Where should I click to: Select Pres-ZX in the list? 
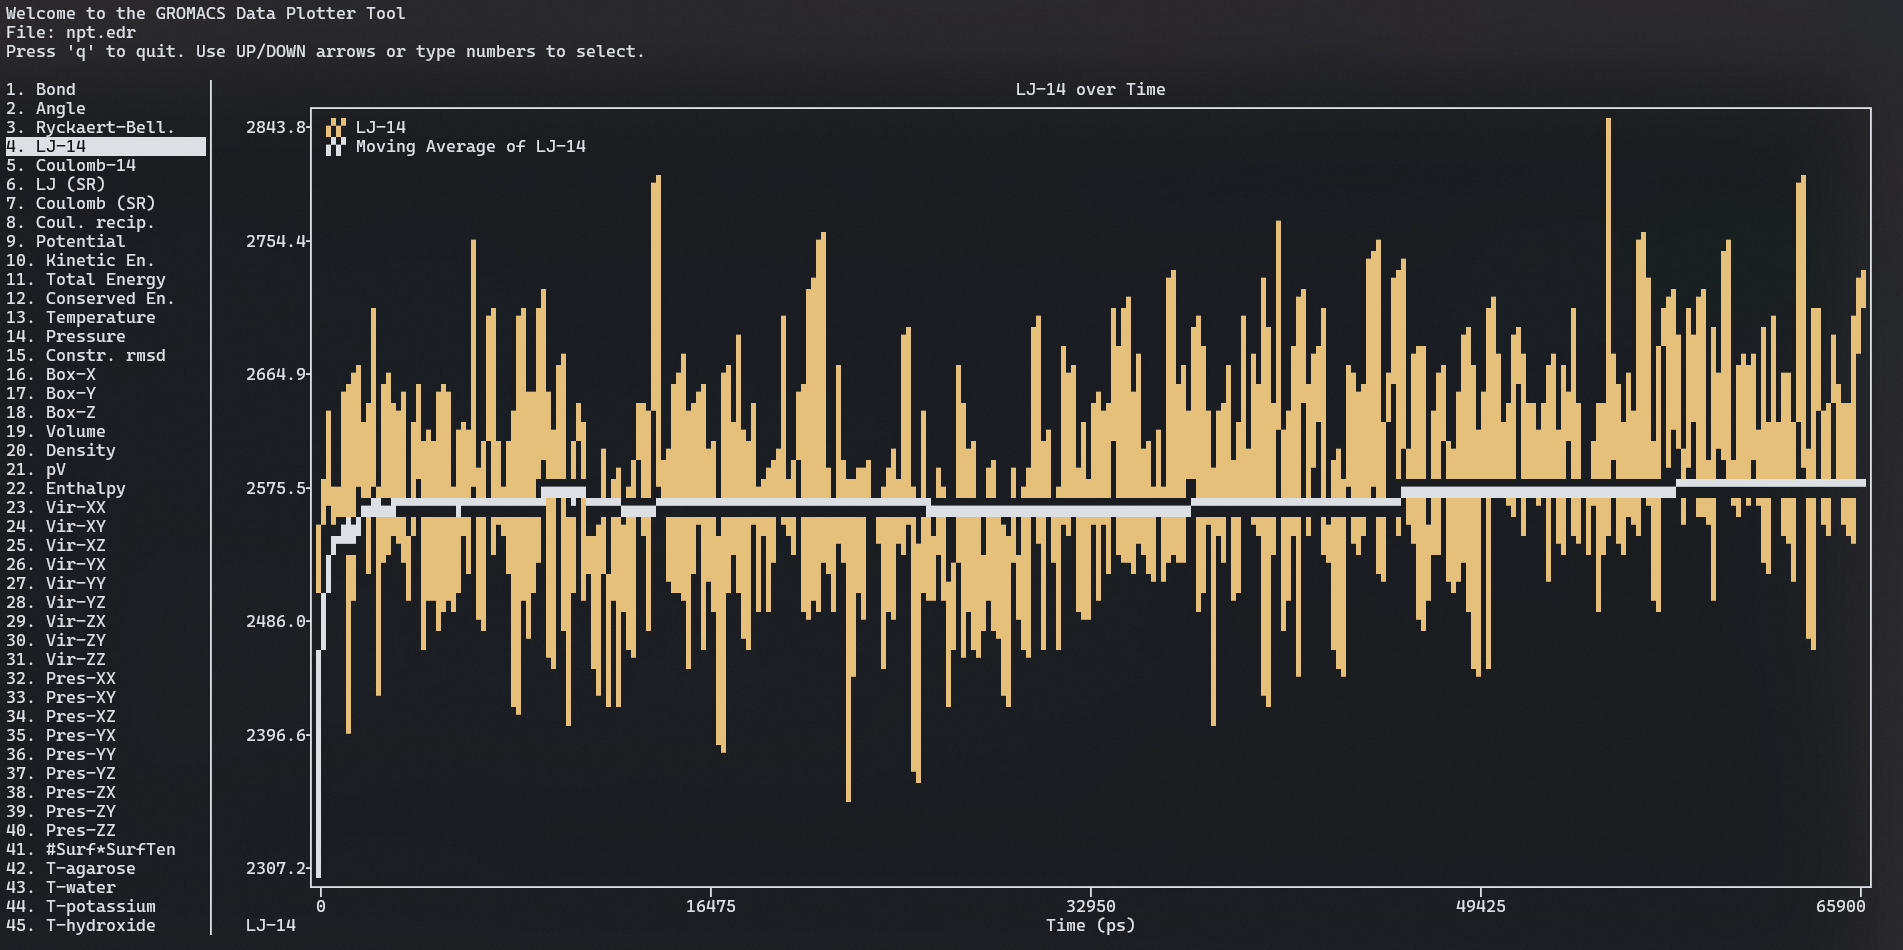point(61,792)
